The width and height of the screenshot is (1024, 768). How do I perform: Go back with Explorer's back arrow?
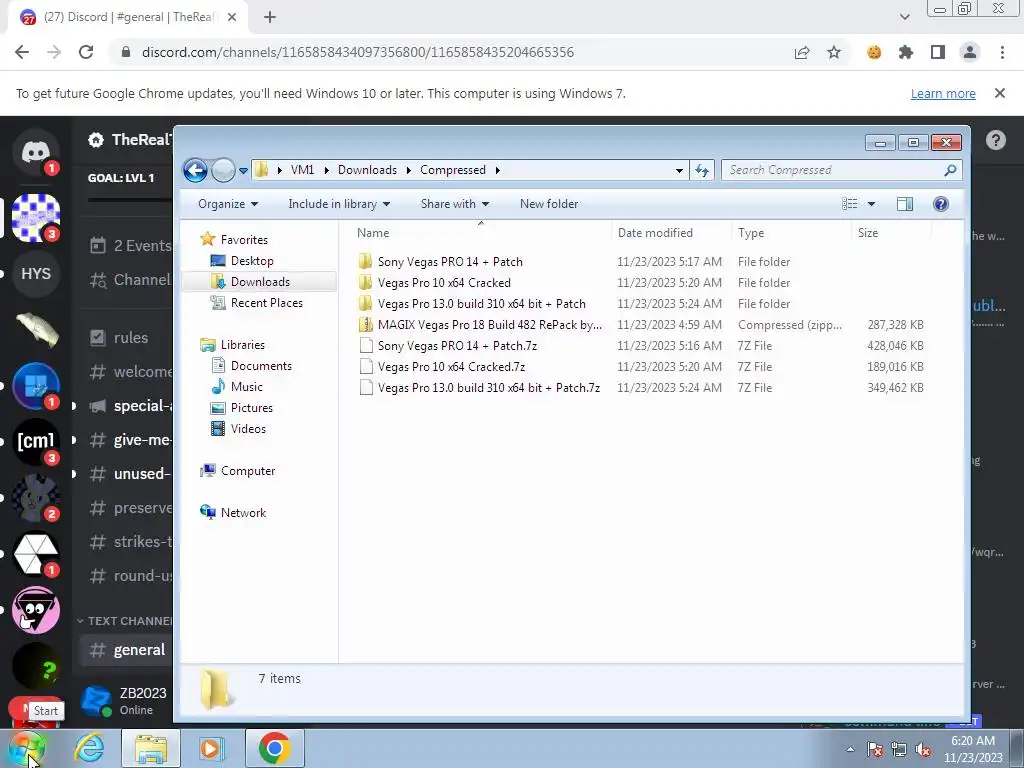[x=195, y=170]
